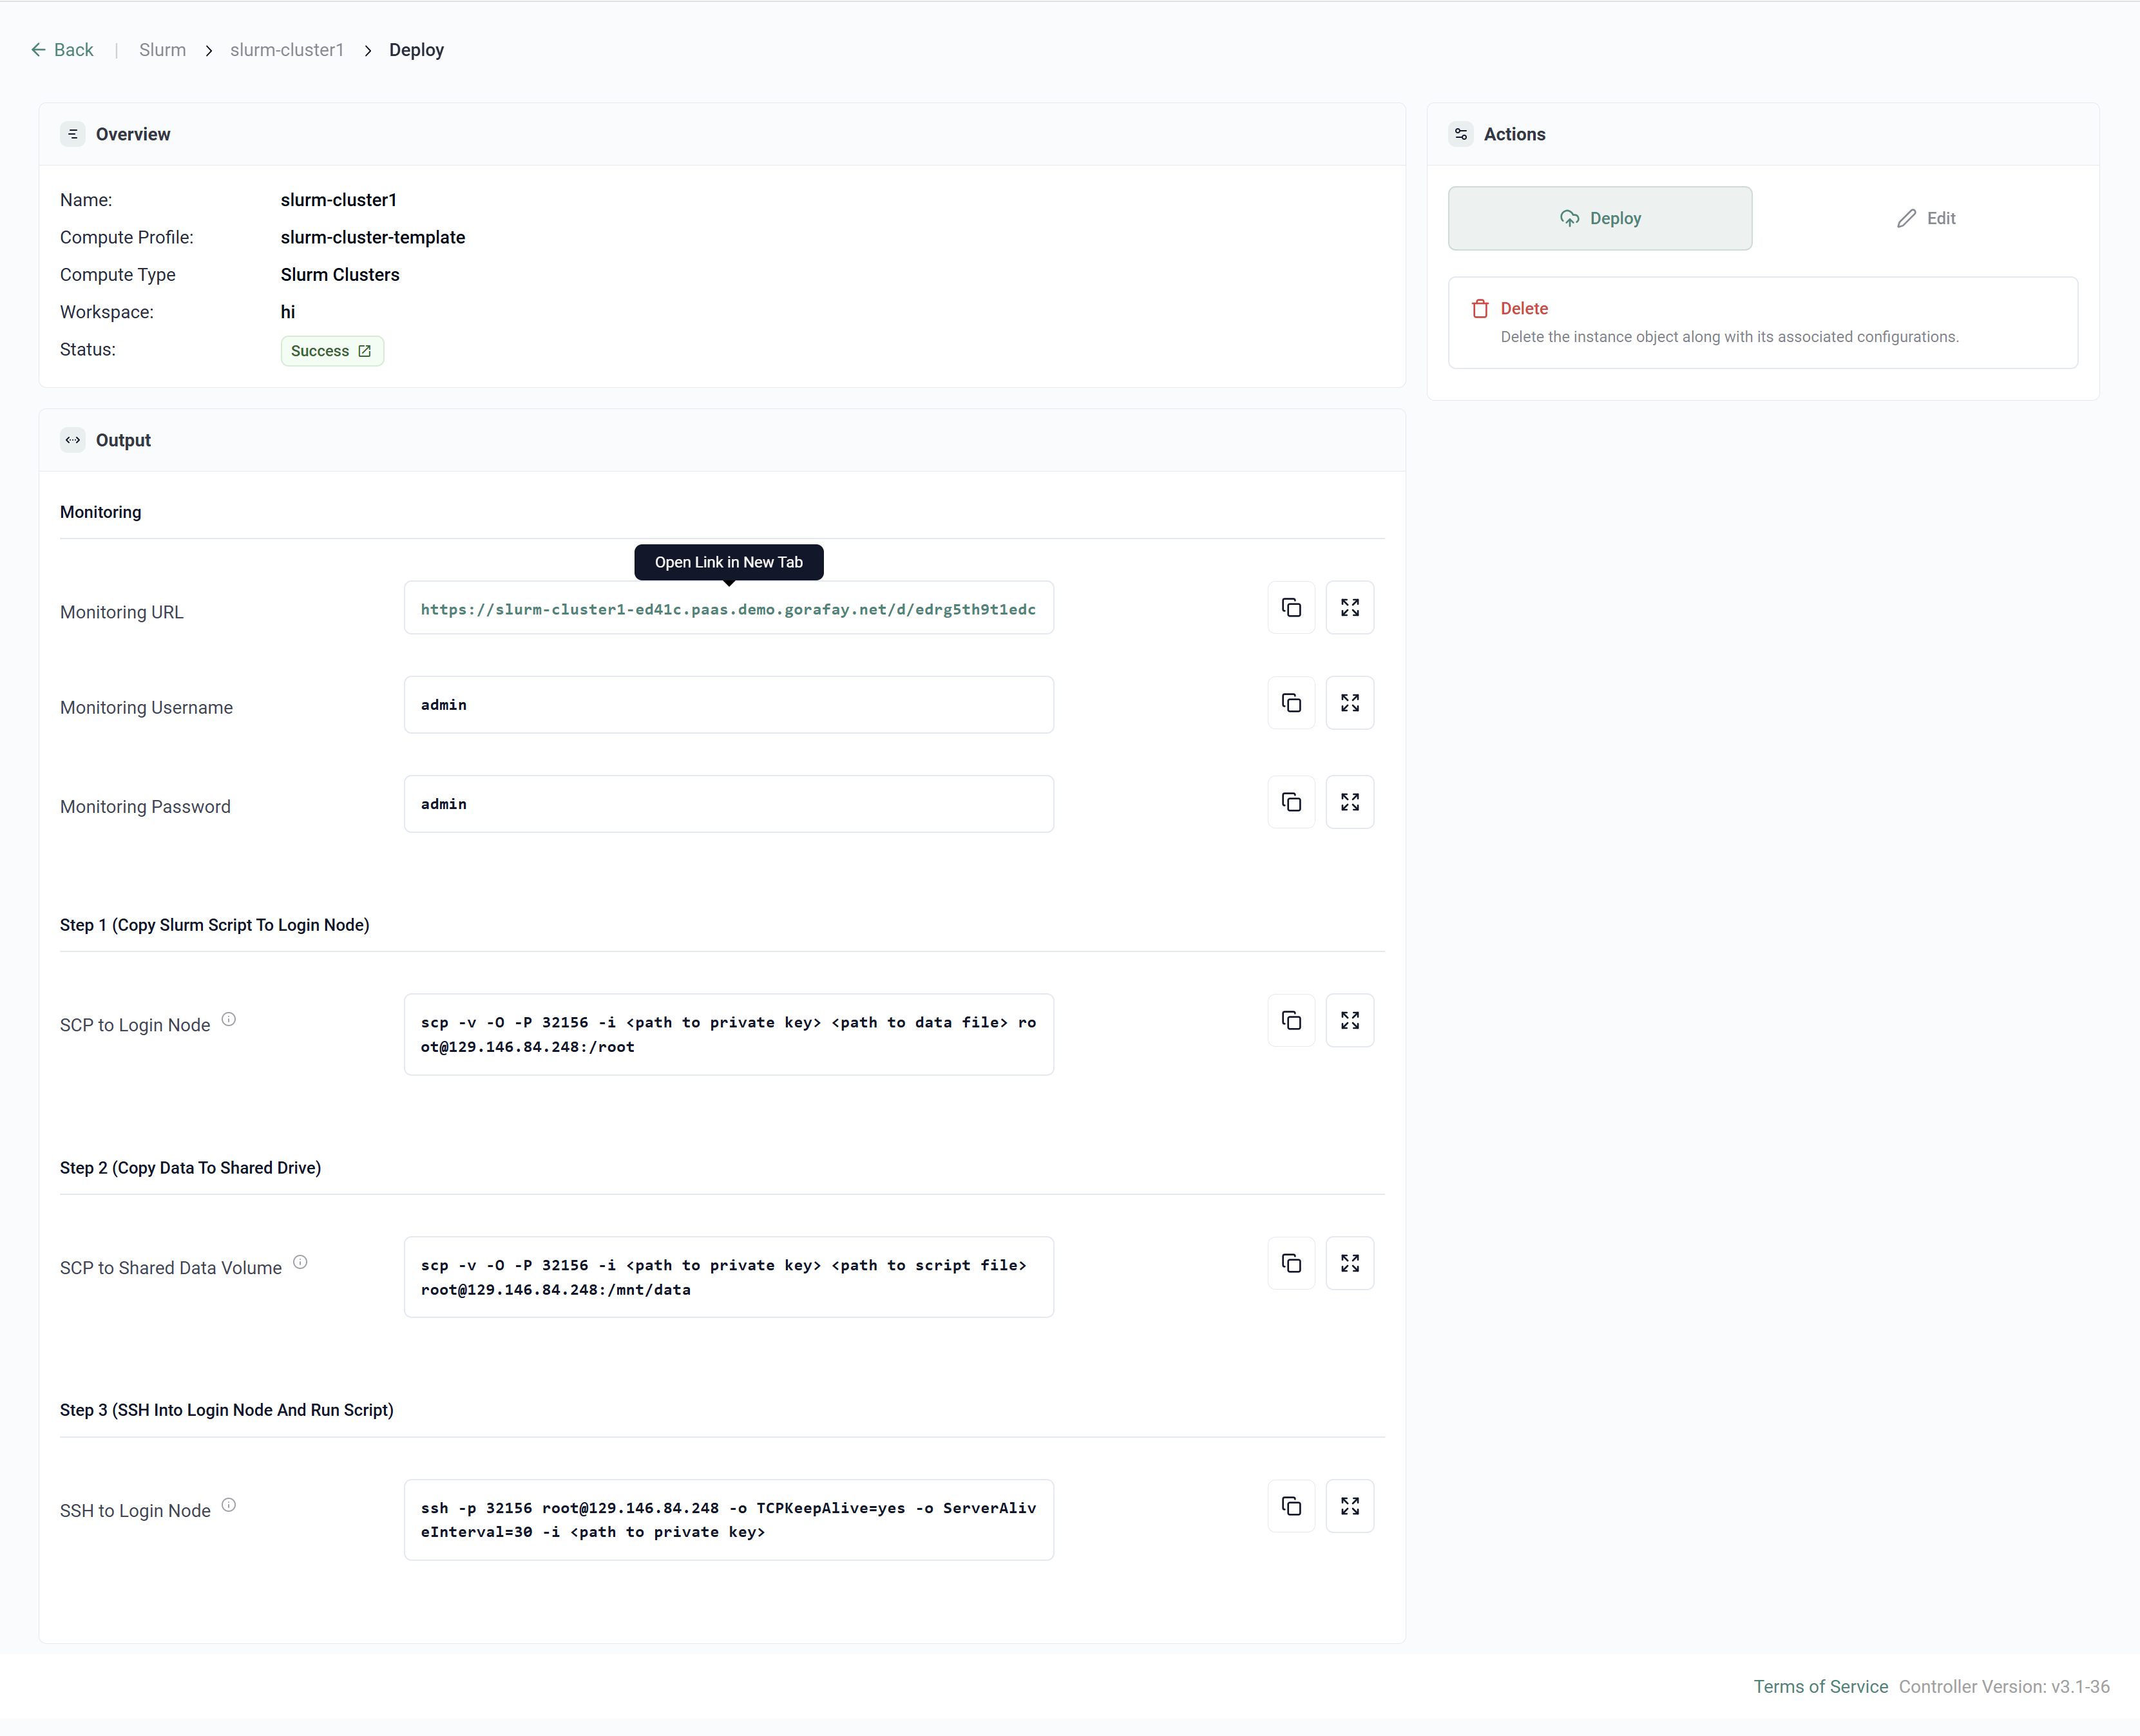Expand the SSH to Login Node command
This screenshot has height=1736, width=2140.
pyautogui.click(x=1349, y=1506)
